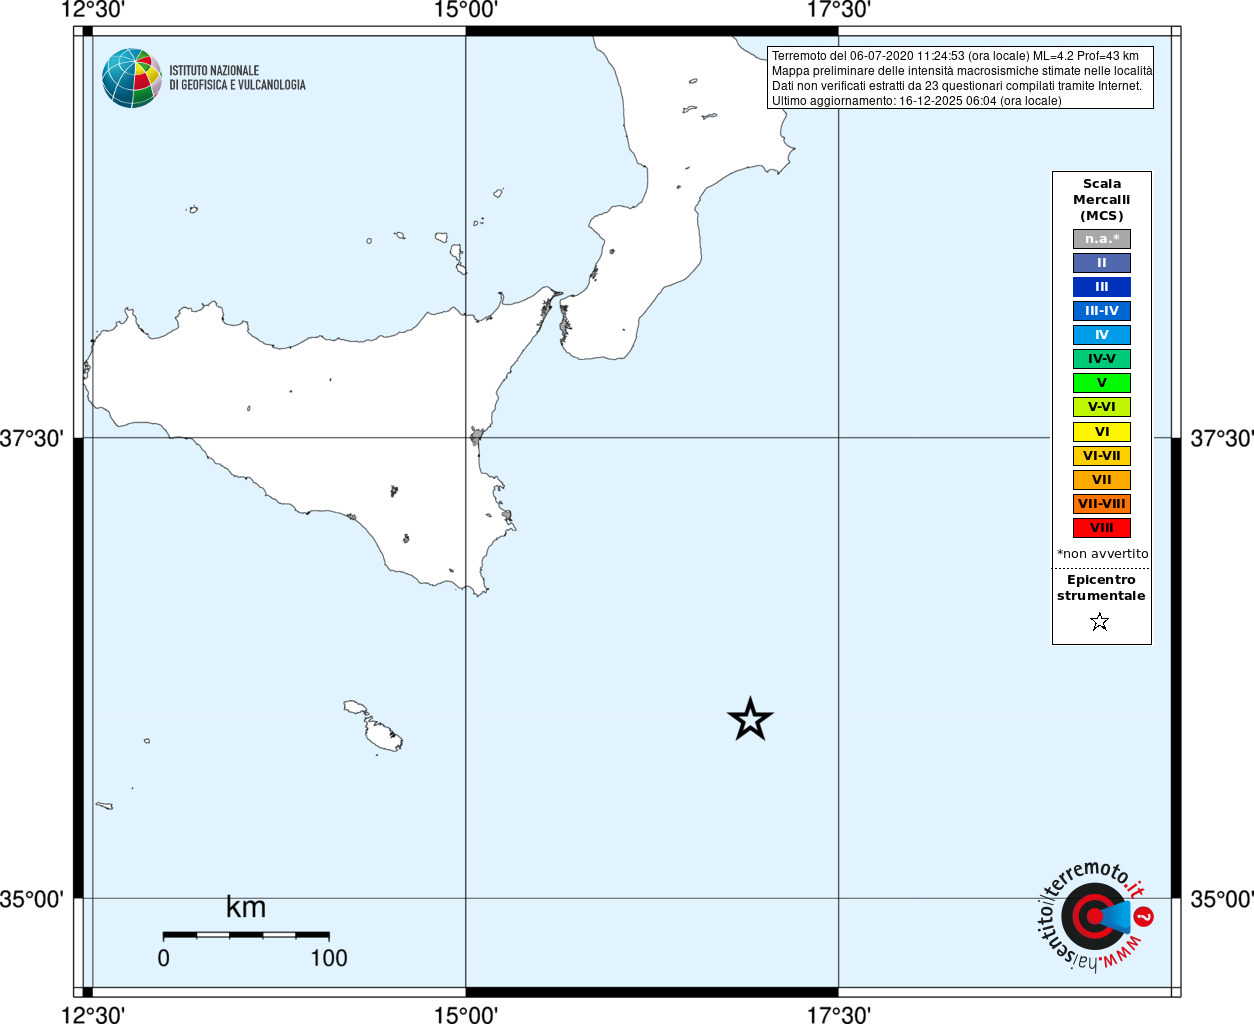Image resolution: width=1254 pixels, height=1024 pixels.
Task: Select the III-IV legend swatch
Action: (1102, 311)
